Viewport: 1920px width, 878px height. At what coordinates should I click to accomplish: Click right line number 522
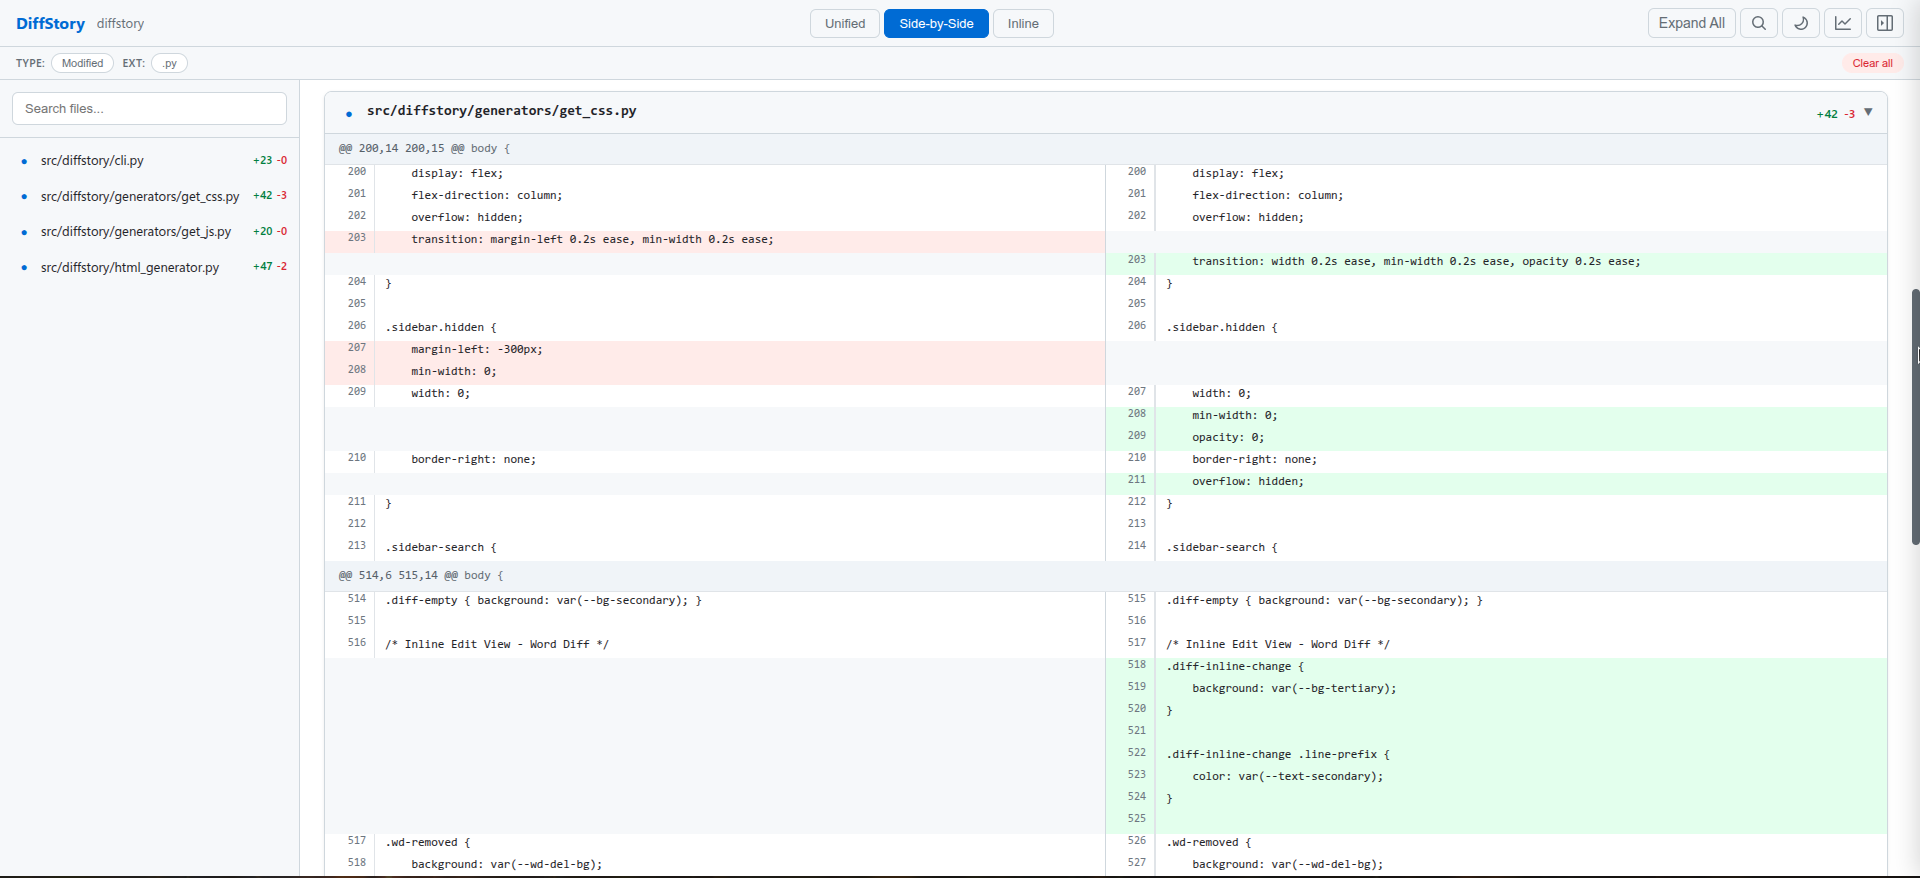[x=1137, y=753]
